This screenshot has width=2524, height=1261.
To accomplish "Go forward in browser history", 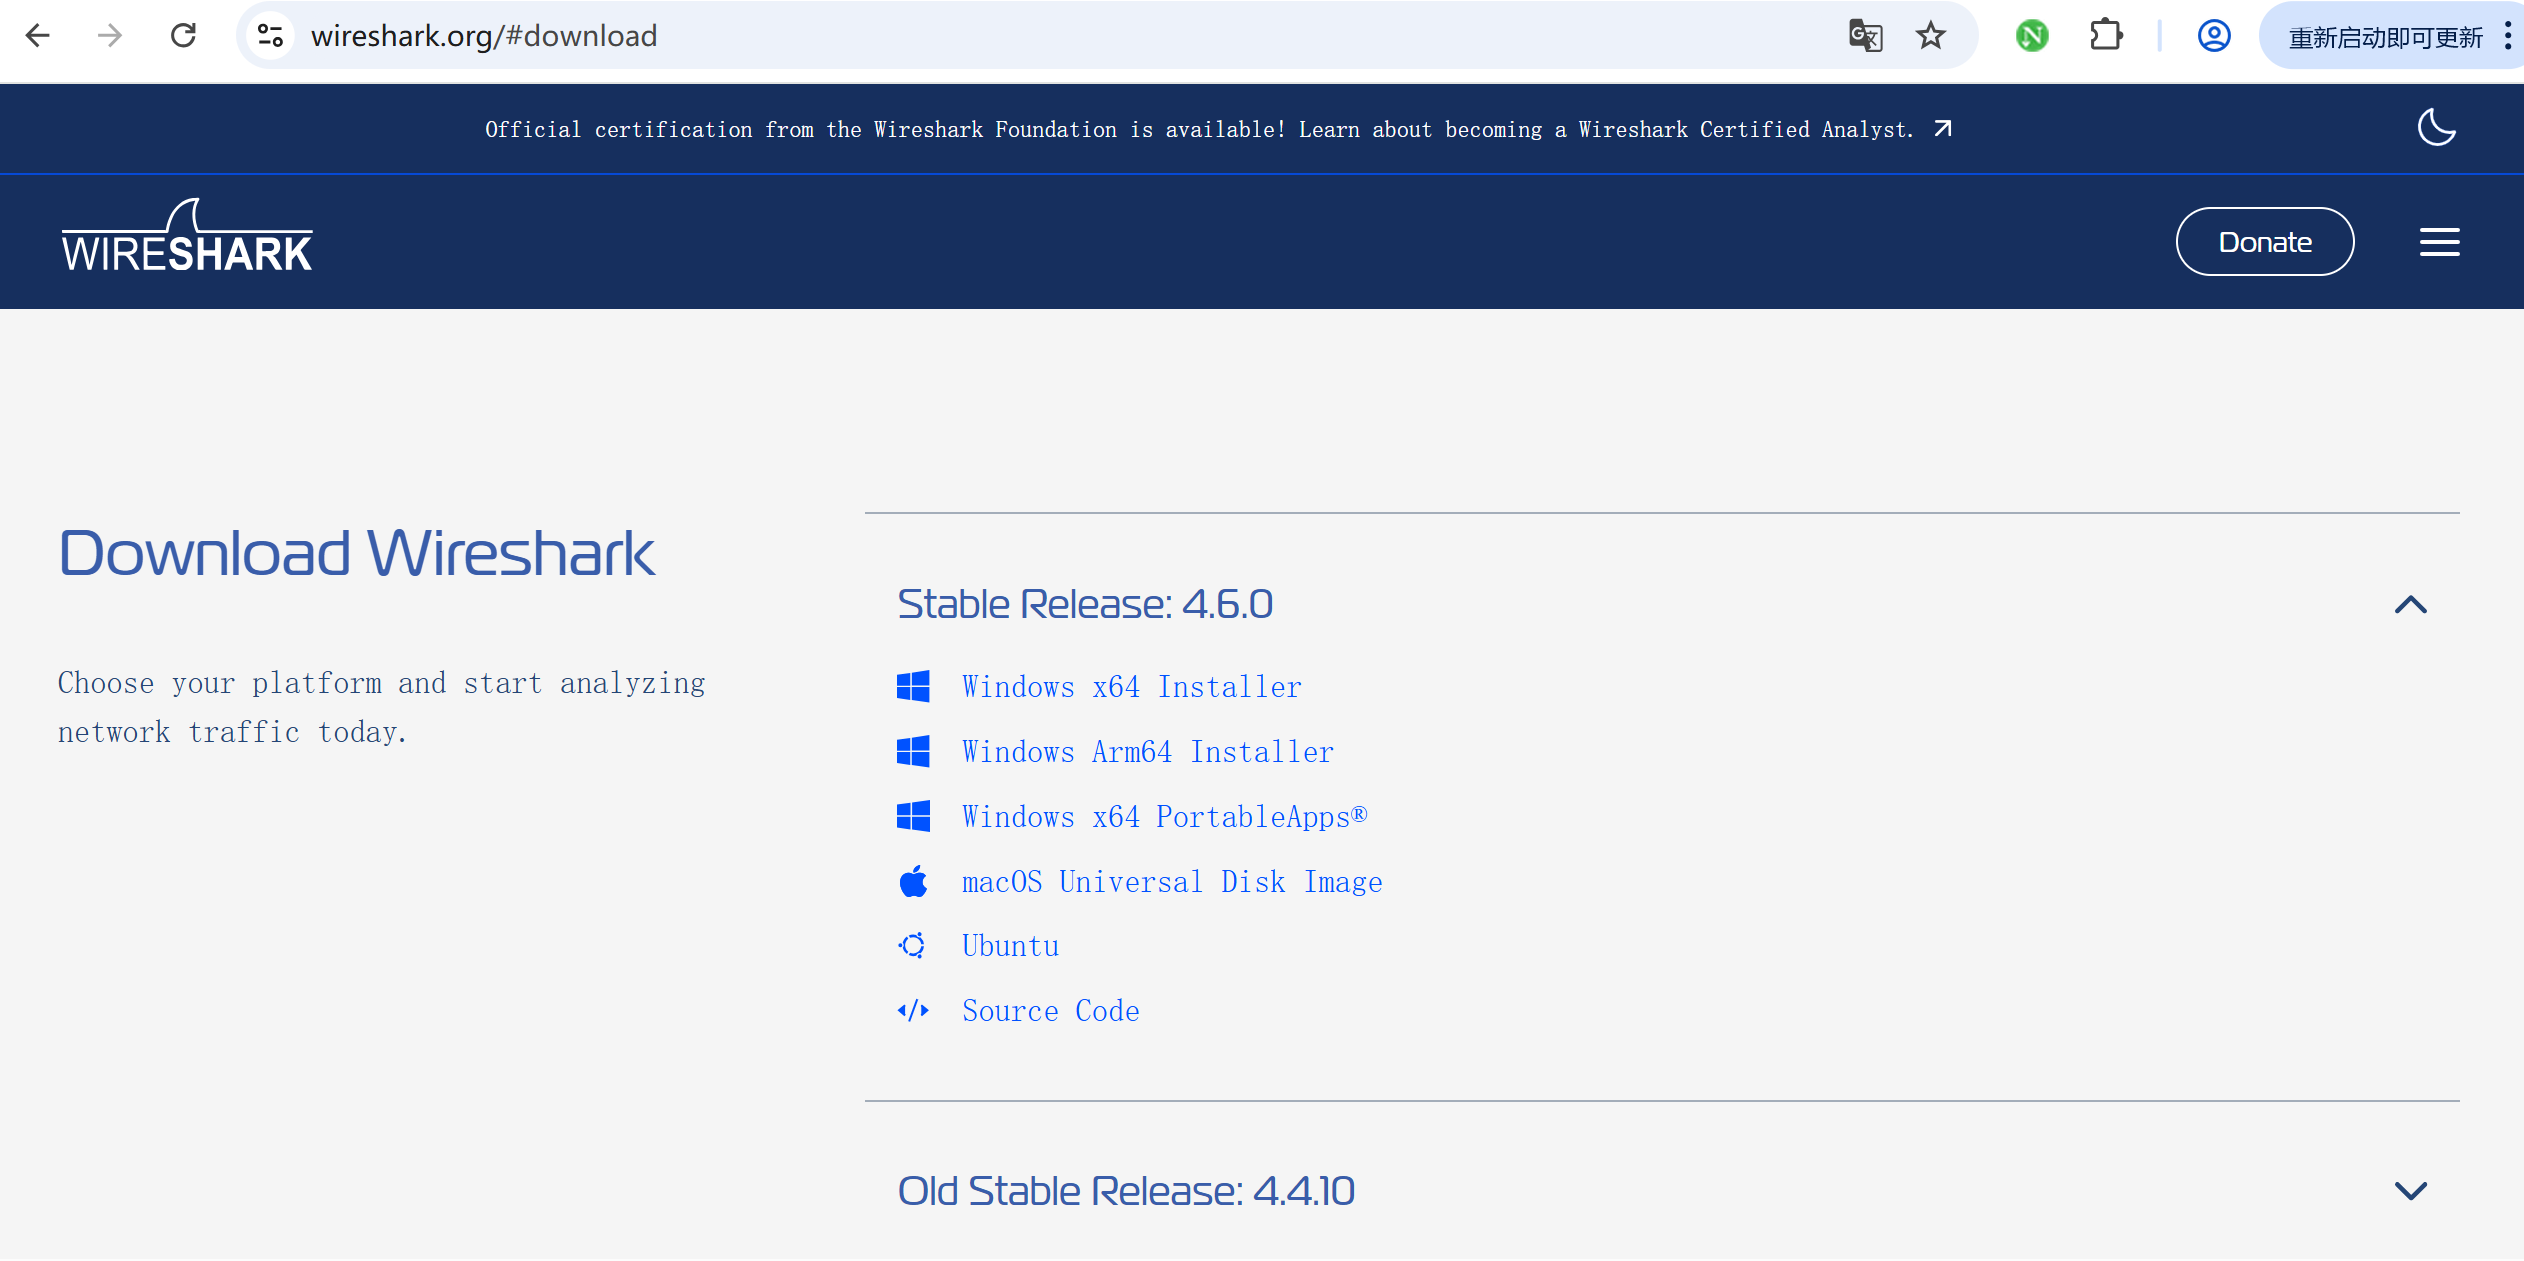I will 110,36.
